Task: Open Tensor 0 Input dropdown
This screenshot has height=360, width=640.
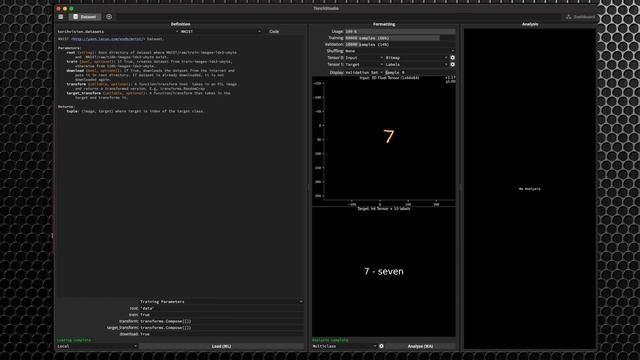Action: coord(364,58)
